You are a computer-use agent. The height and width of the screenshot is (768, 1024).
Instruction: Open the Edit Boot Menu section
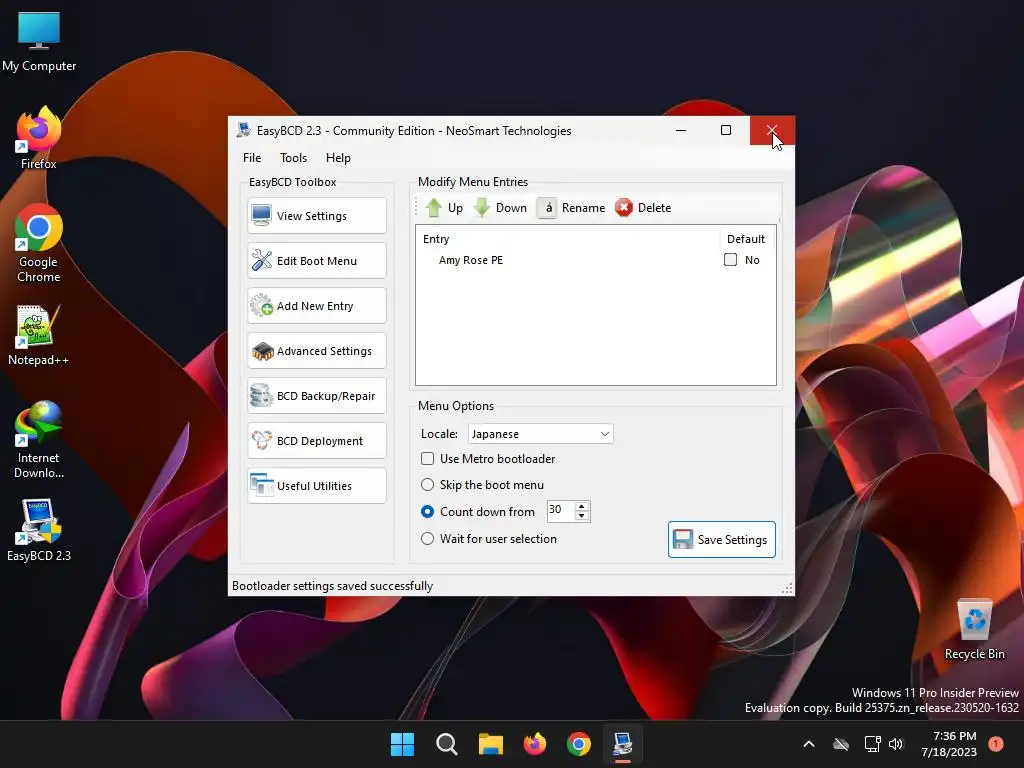[317, 261]
